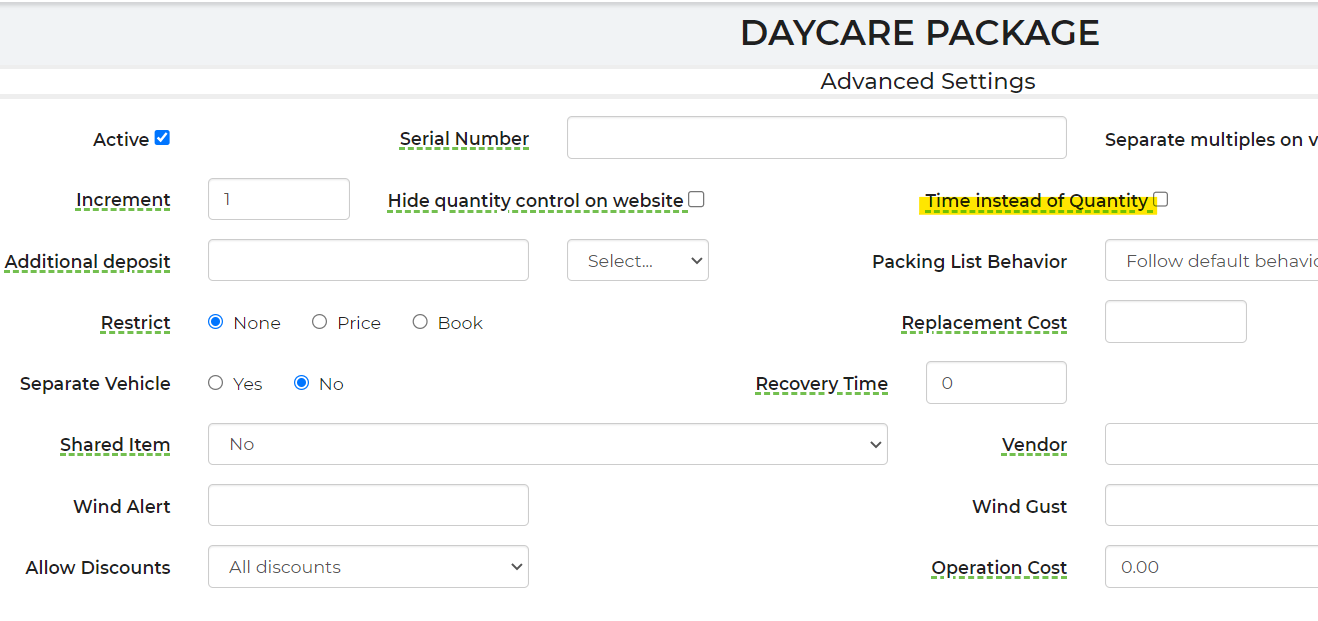This screenshot has height=621, width=1318.
Task: Click the Replacement Cost field
Action: point(1175,322)
